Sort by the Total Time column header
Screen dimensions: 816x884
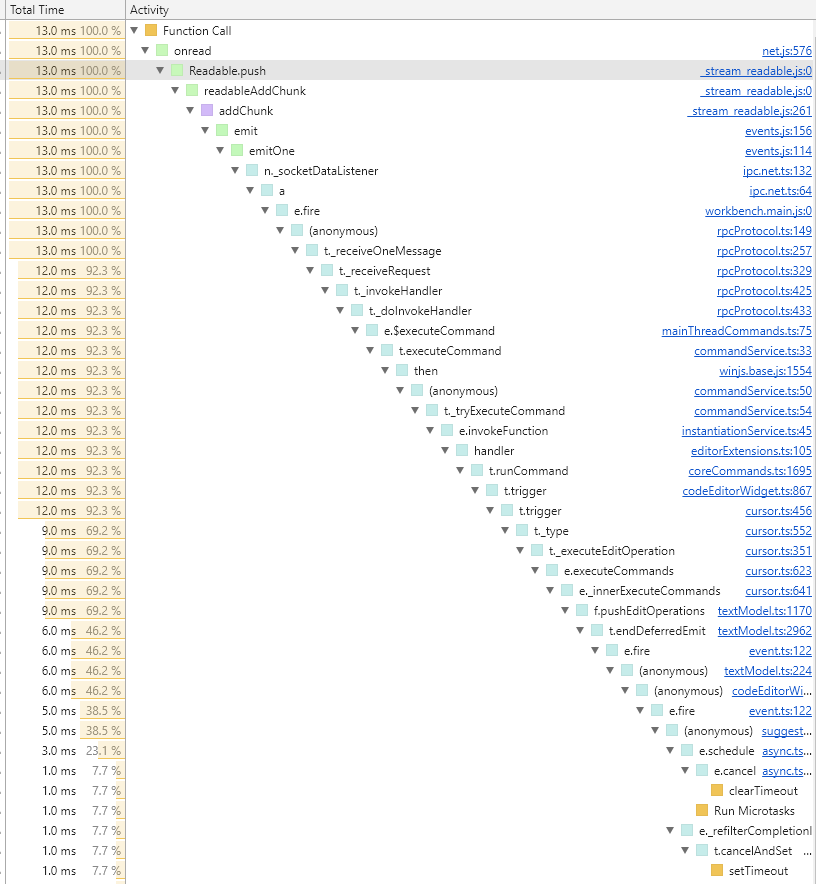tap(63, 10)
